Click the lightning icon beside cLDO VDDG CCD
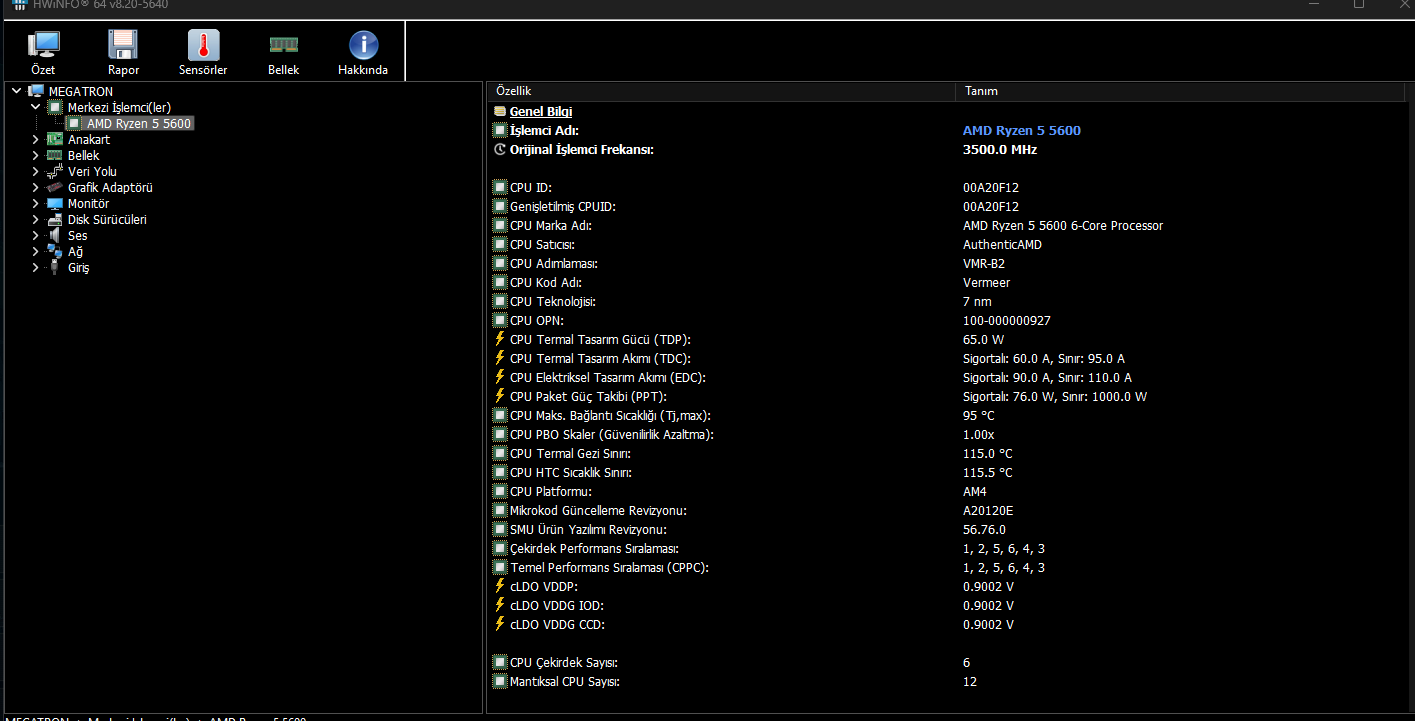The width and height of the screenshot is (1415, 721). coord(500,624)
